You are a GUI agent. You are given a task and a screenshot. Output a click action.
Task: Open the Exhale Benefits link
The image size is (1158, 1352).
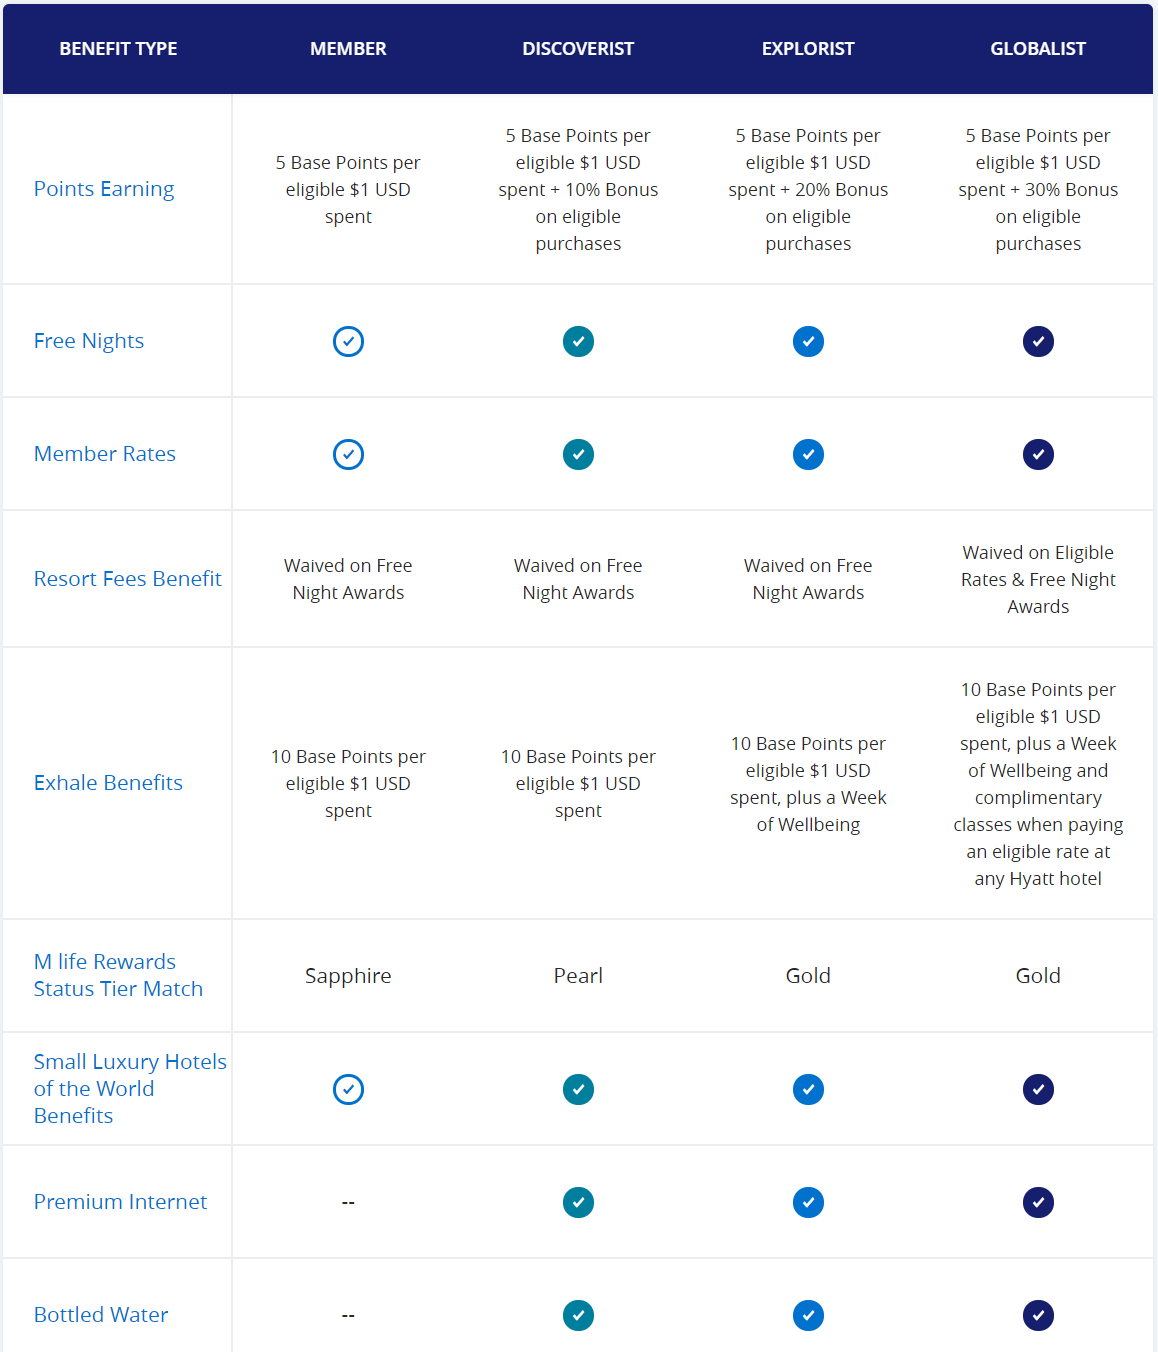[x=108, y=783]
